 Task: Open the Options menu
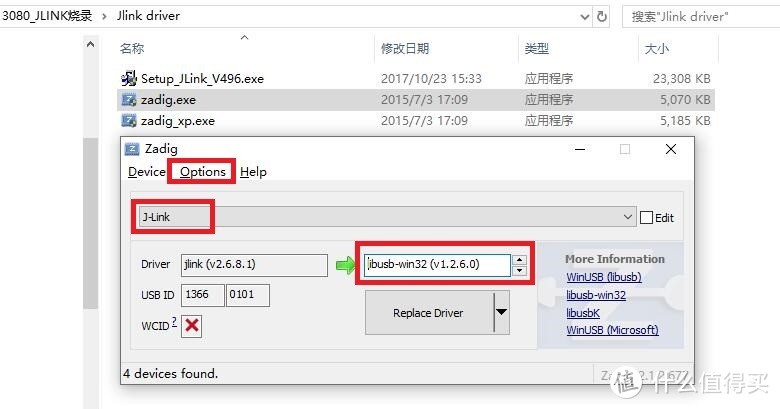point(202,172)
